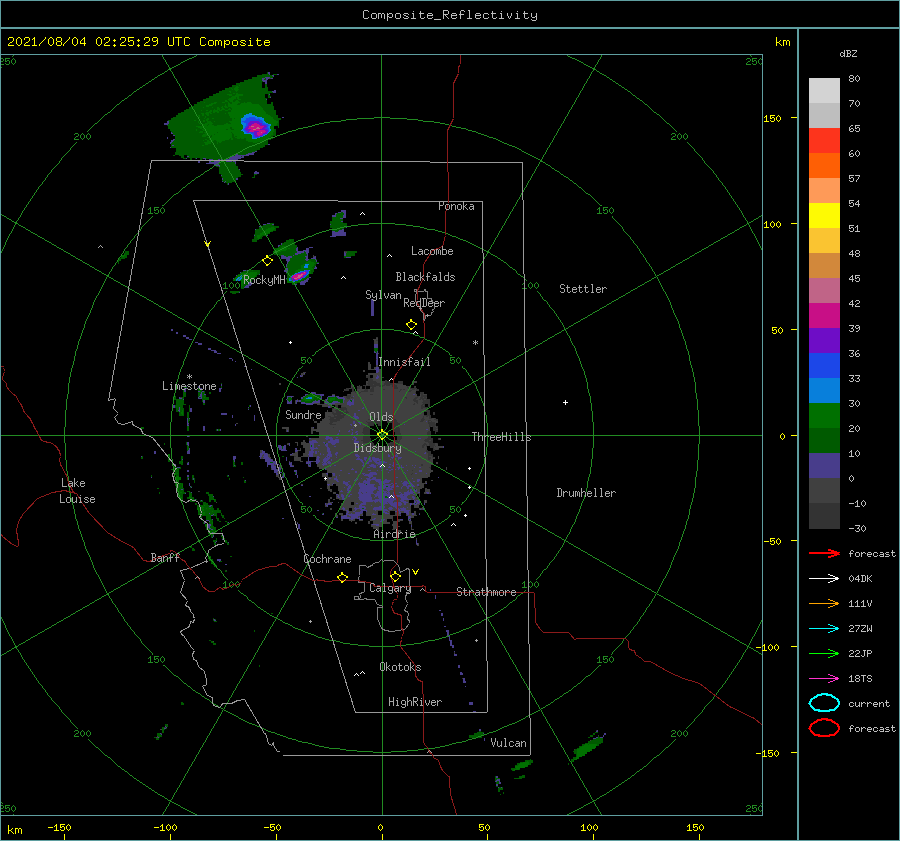The image size is (900, 841).
Task: Select the 42 dBZ magenta color swatch
Action: [x=824, y=316]
